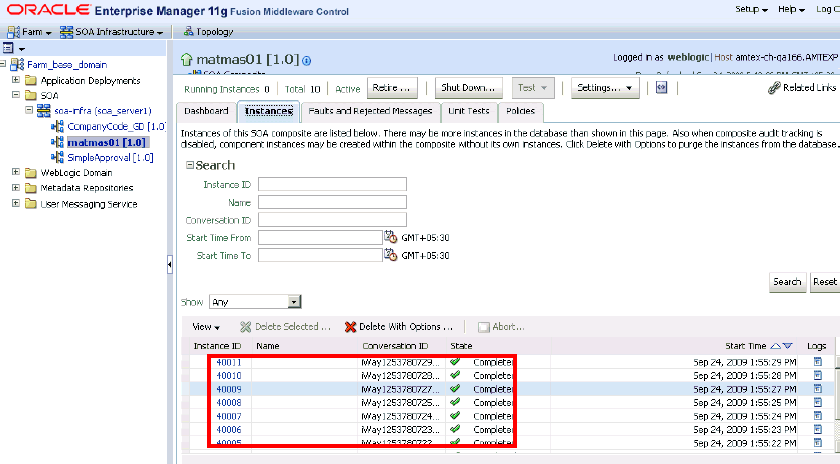
Task: Sort Start Time descending arrow
Action: pyautogui.click(x=788, y=346)
